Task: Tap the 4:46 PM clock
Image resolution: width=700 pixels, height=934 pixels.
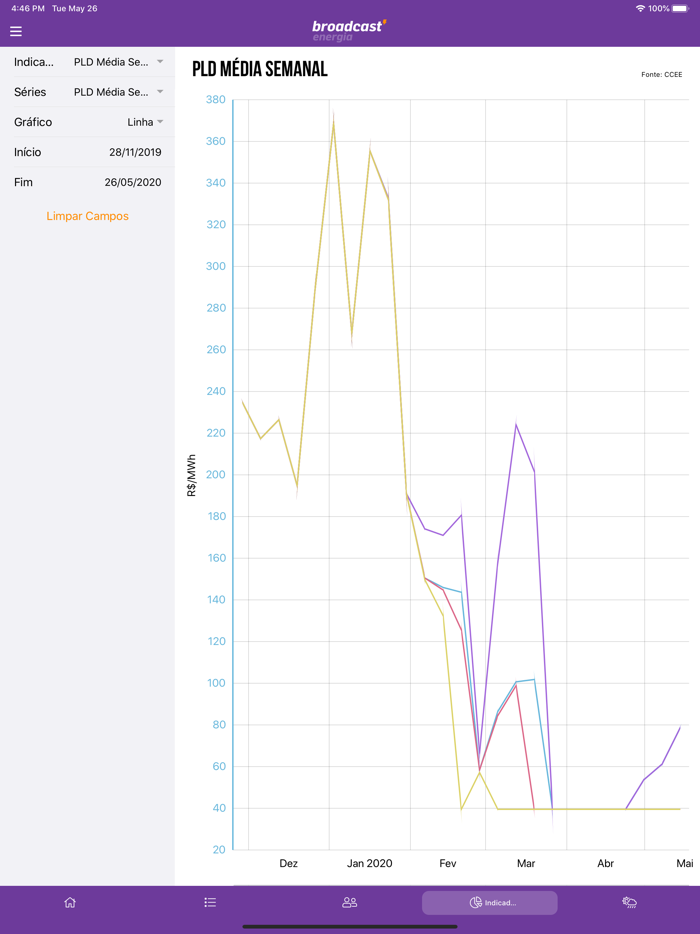Action: (28, 8)
